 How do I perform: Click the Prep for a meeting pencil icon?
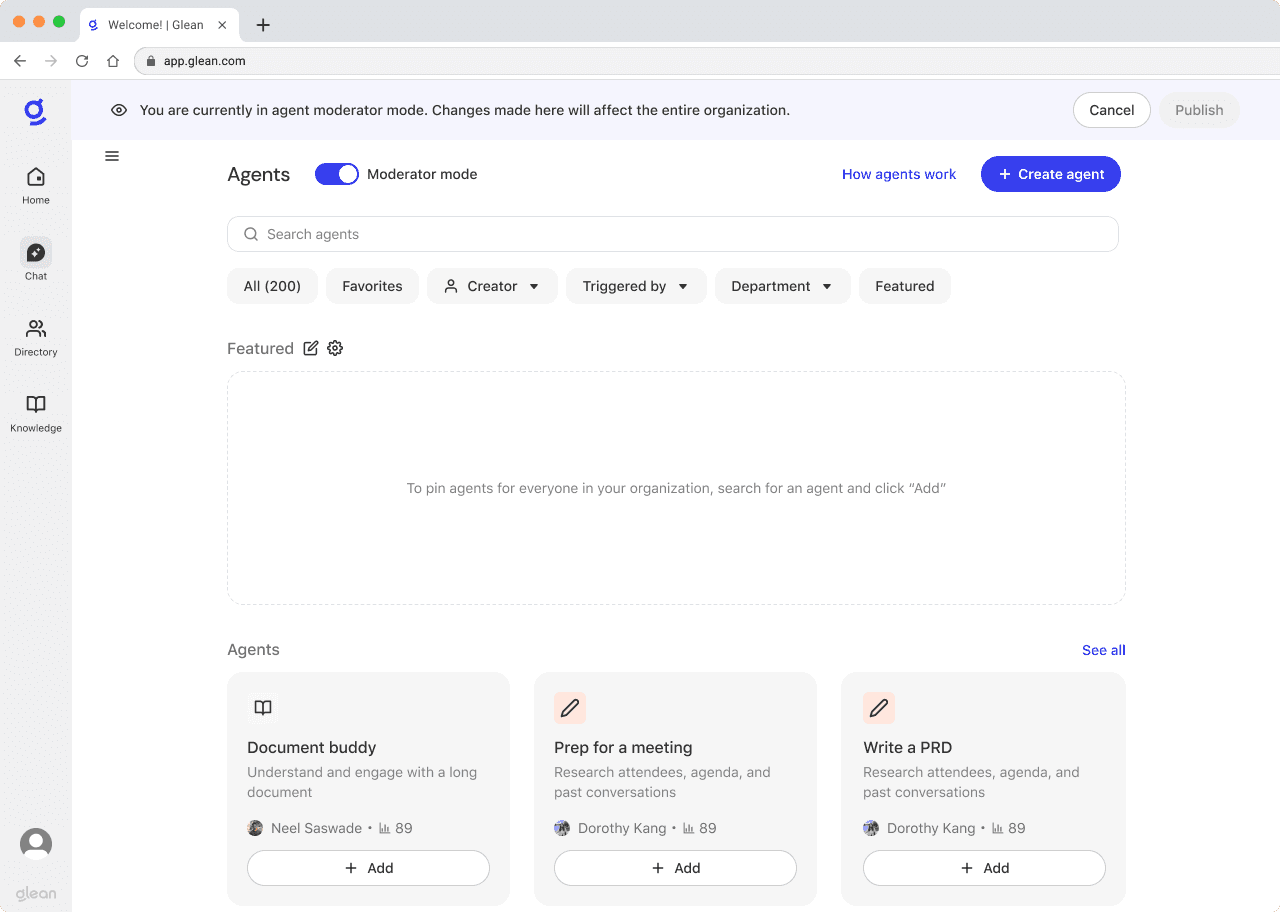coord(570,708)
